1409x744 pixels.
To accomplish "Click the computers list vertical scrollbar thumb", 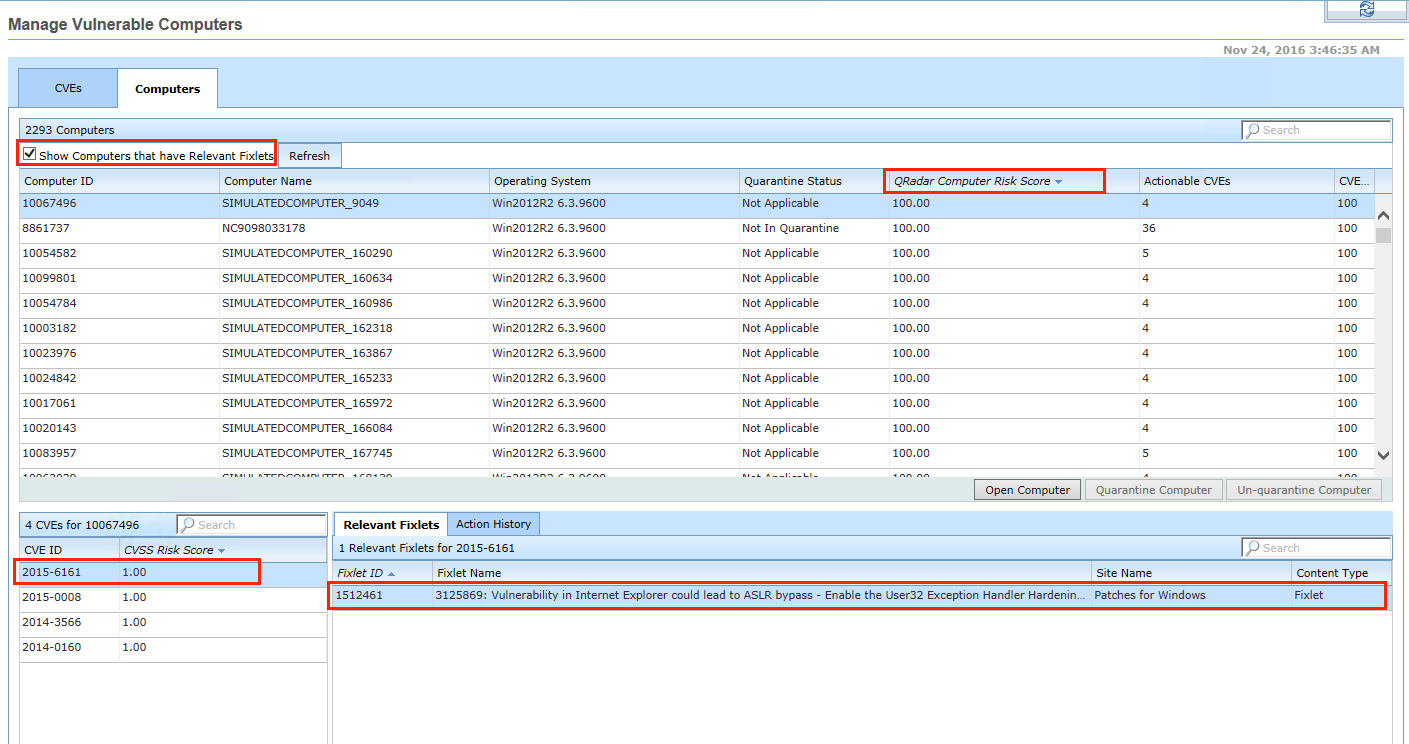I will coord(1383,235).
